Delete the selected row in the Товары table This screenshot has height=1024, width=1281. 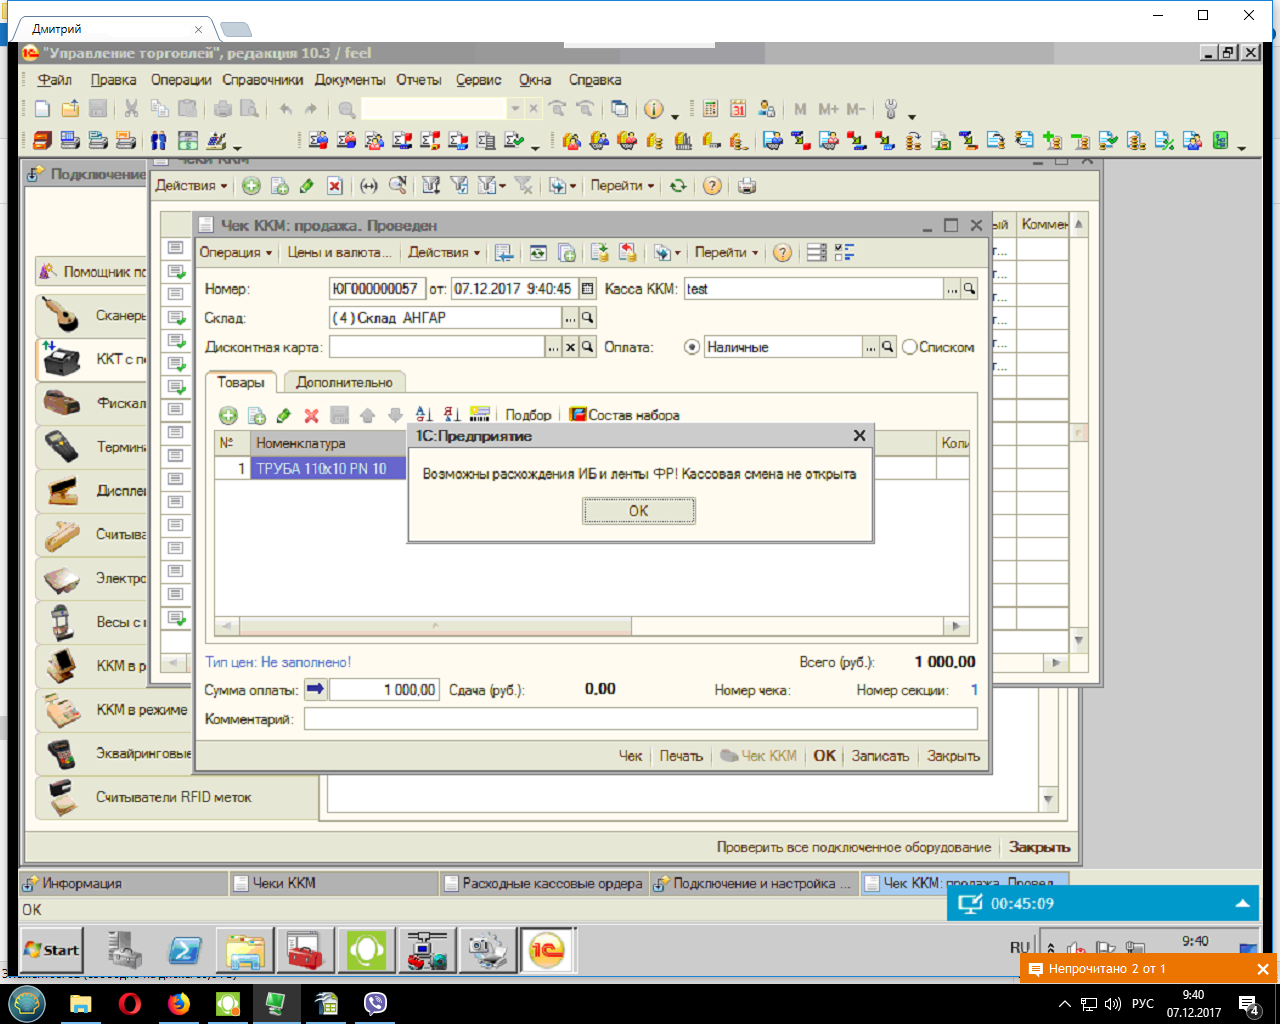pyautogui.click(x=311, y=415)
